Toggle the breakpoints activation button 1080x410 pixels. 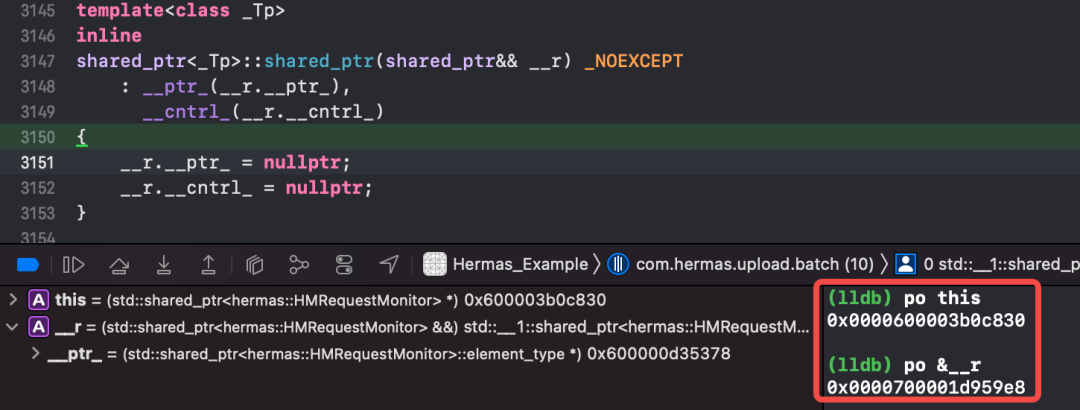tap(28, 264)
